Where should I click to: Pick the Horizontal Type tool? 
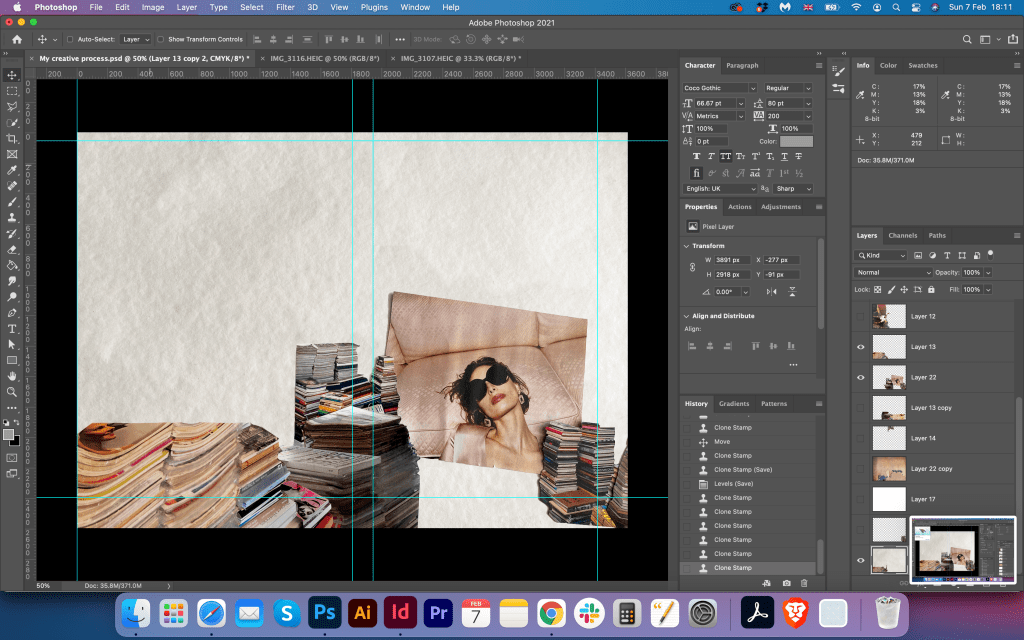pyautogui.click(x=12, y=328)
